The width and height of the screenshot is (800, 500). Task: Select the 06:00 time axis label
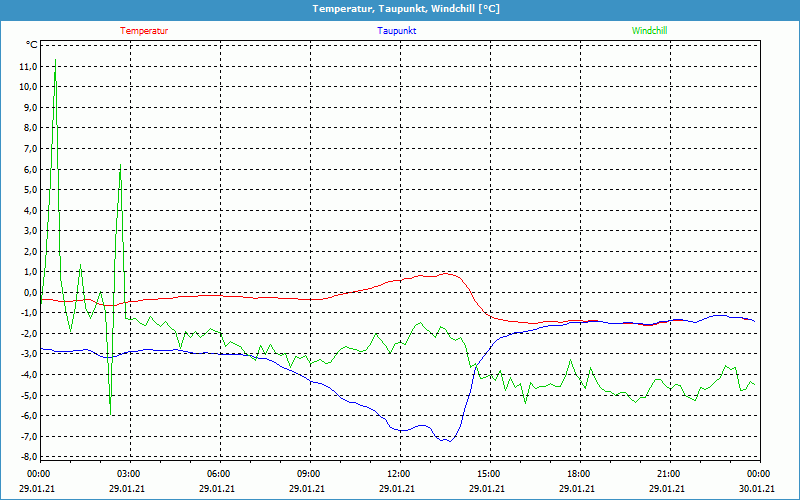(x=219, y=474)
